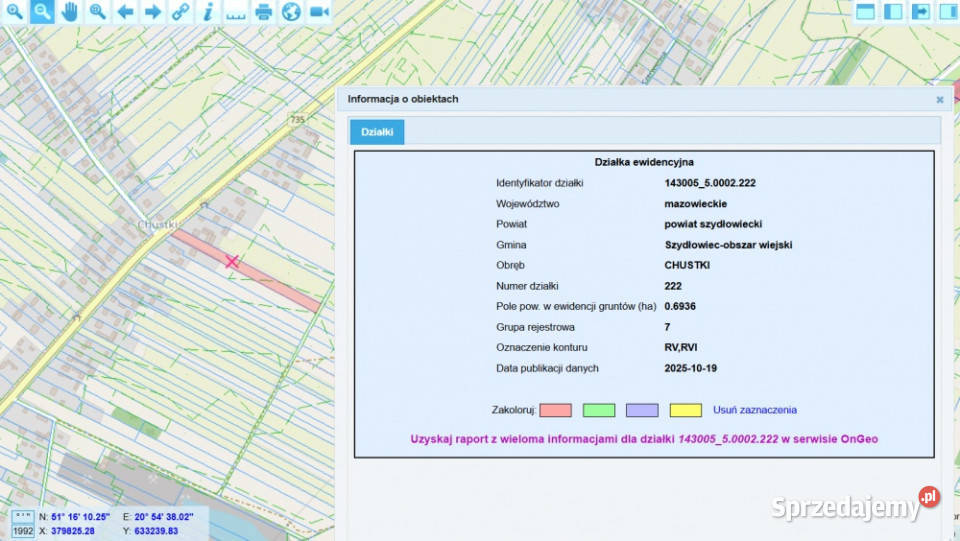Switch to the Działki tab

377,132
